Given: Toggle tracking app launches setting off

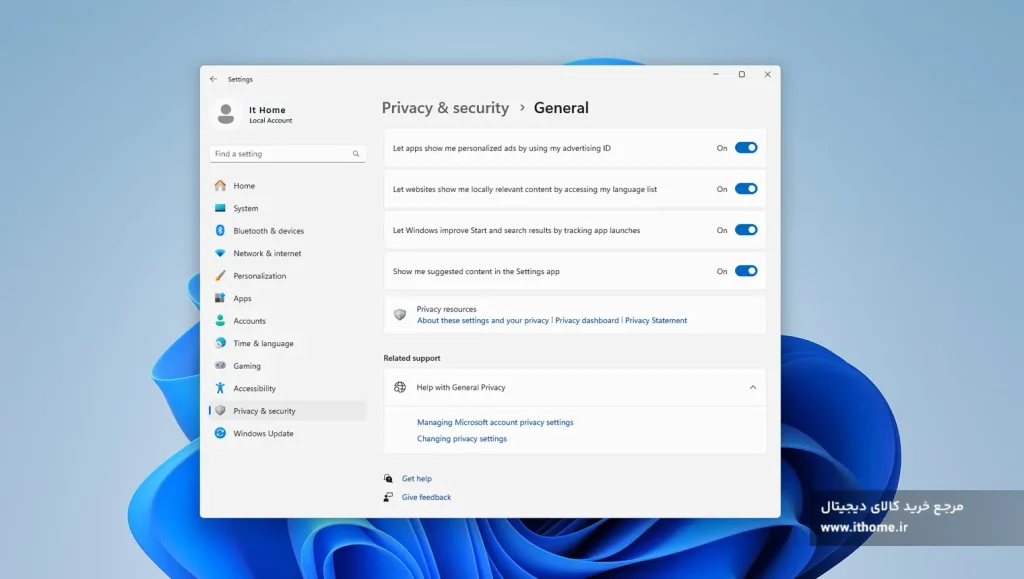Looking at the screenshot, I should (x=746, y=230).
